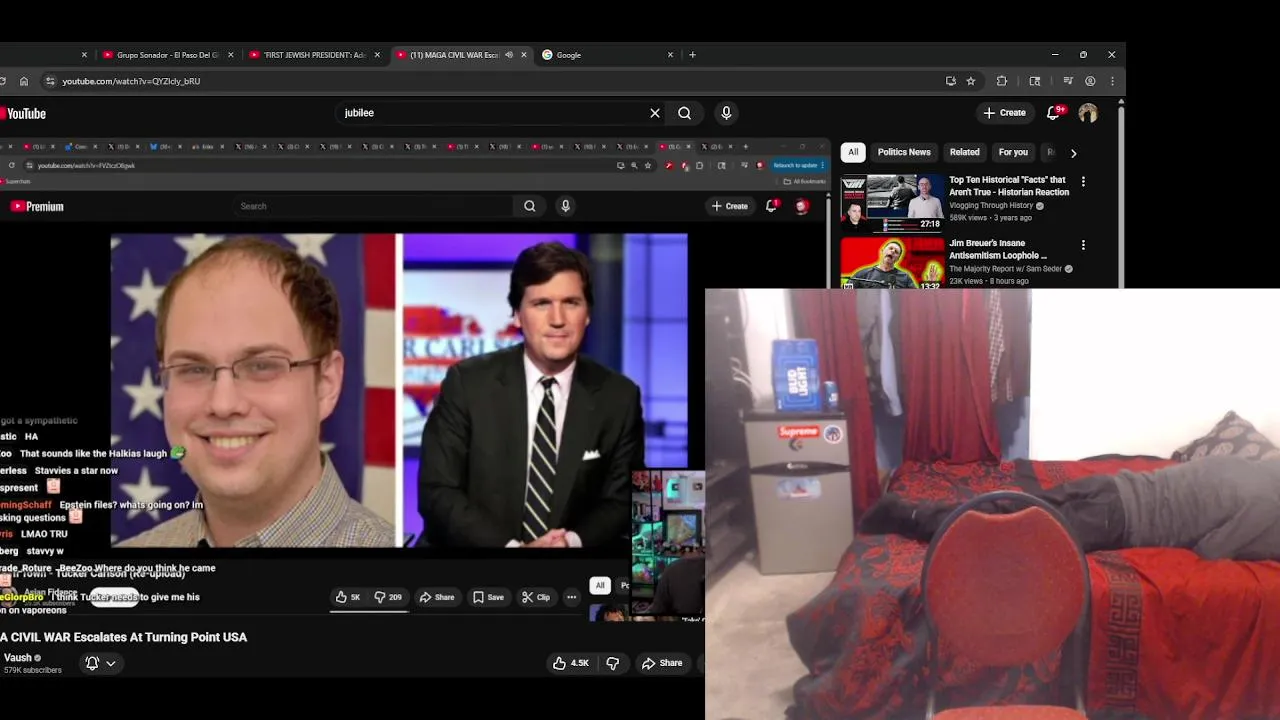Select the Politics News filter chip

click(x=904, y=152)
